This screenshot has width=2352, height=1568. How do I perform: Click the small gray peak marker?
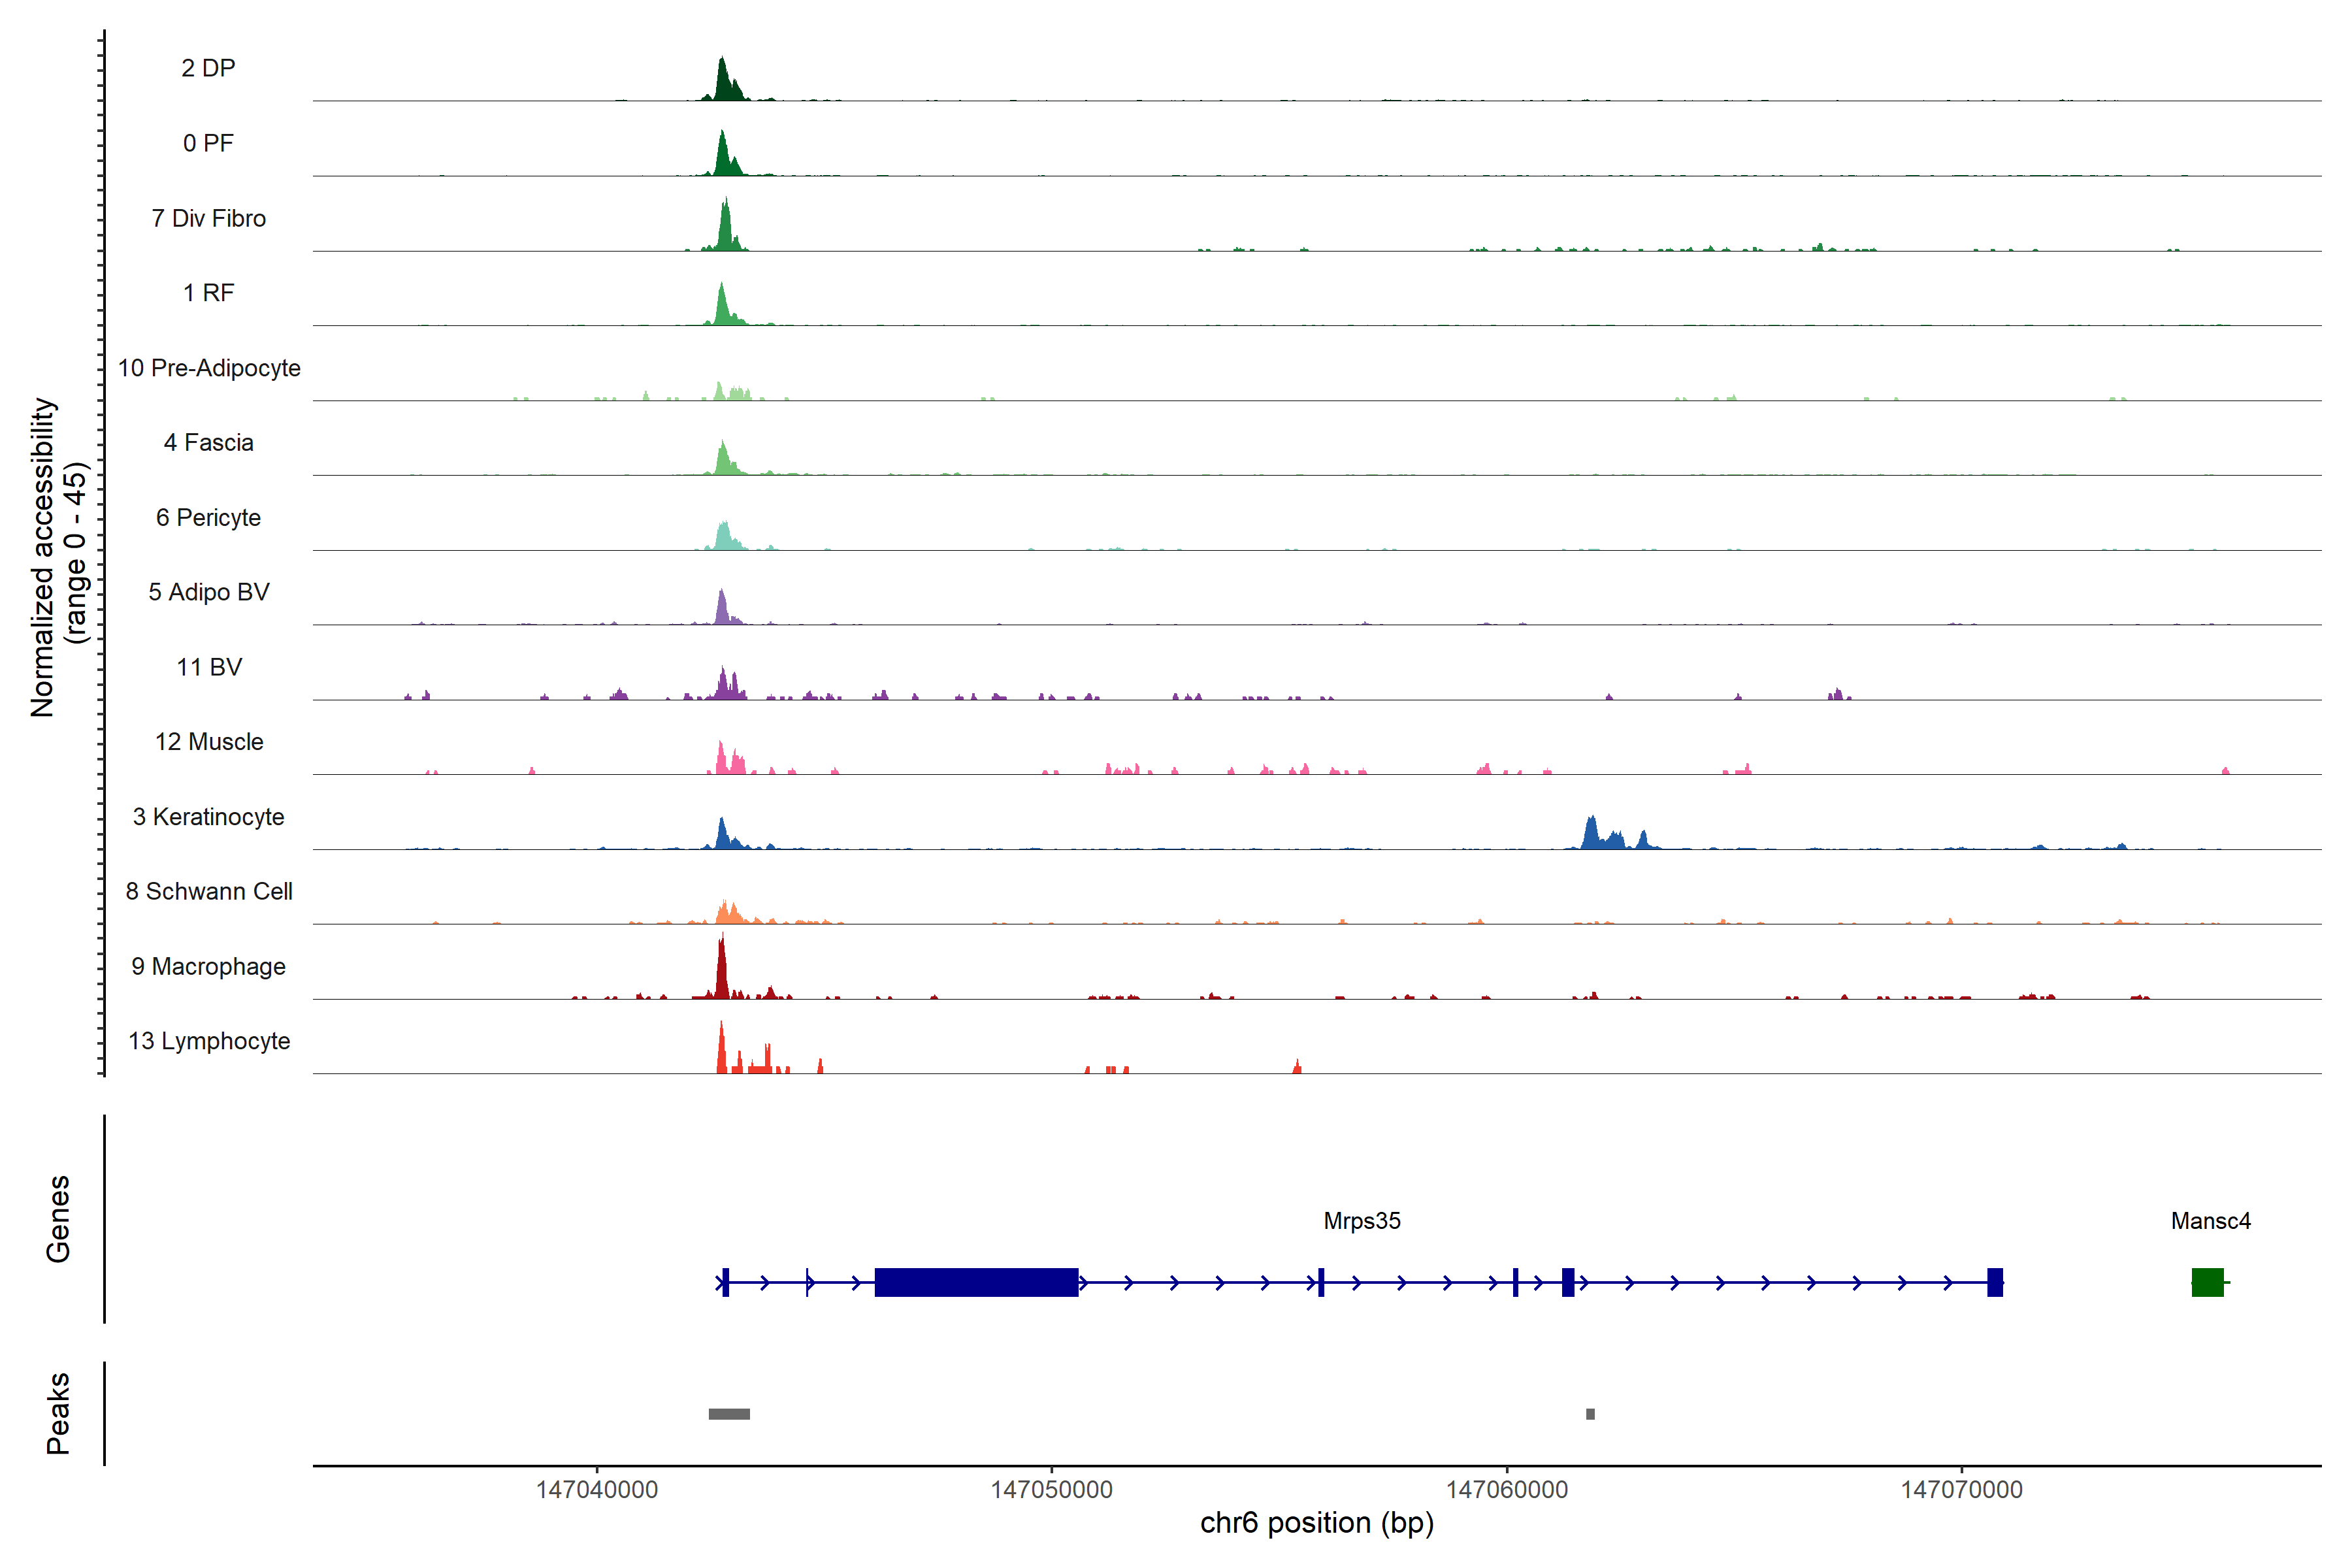tap(1590, 1414)
